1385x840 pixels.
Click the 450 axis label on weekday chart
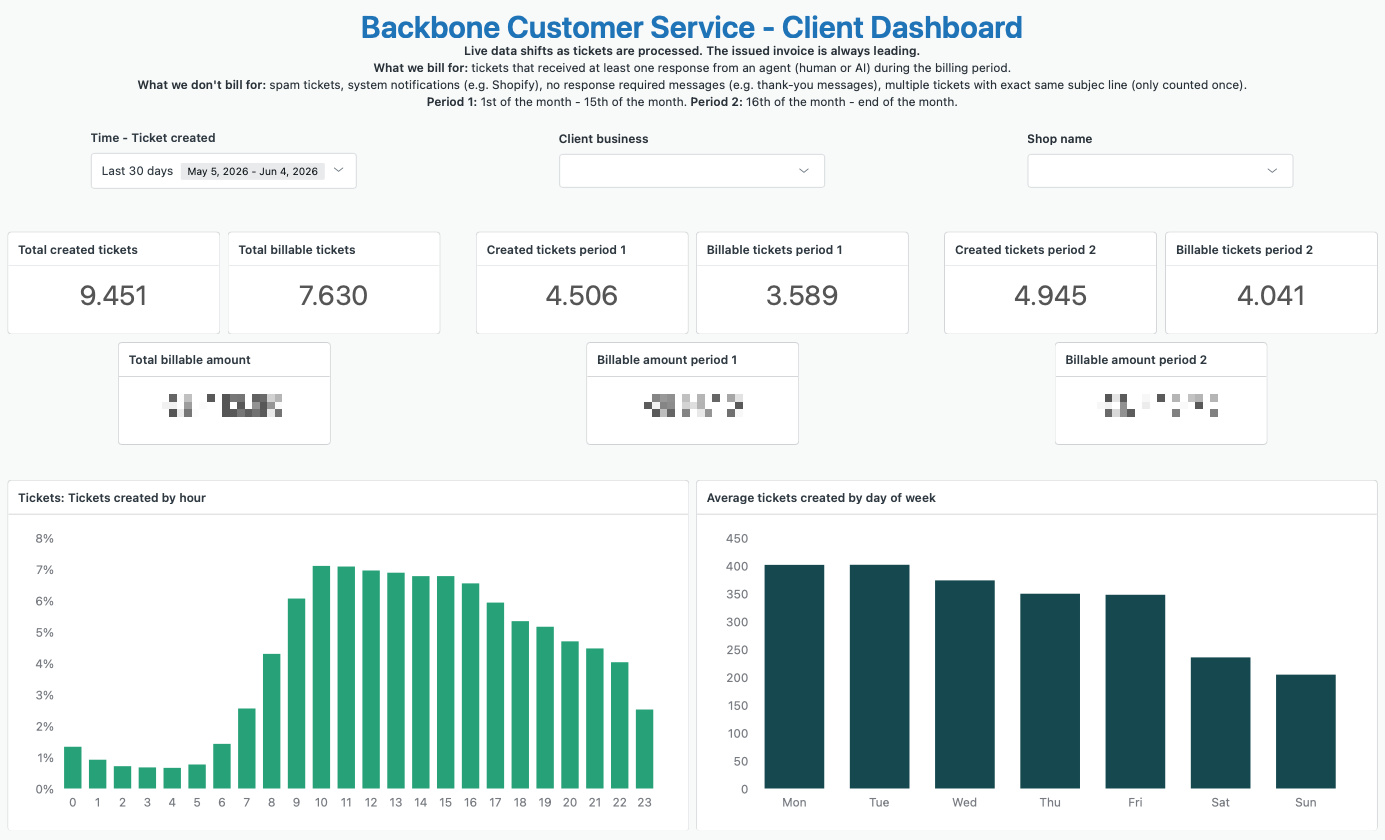point(737,538)
